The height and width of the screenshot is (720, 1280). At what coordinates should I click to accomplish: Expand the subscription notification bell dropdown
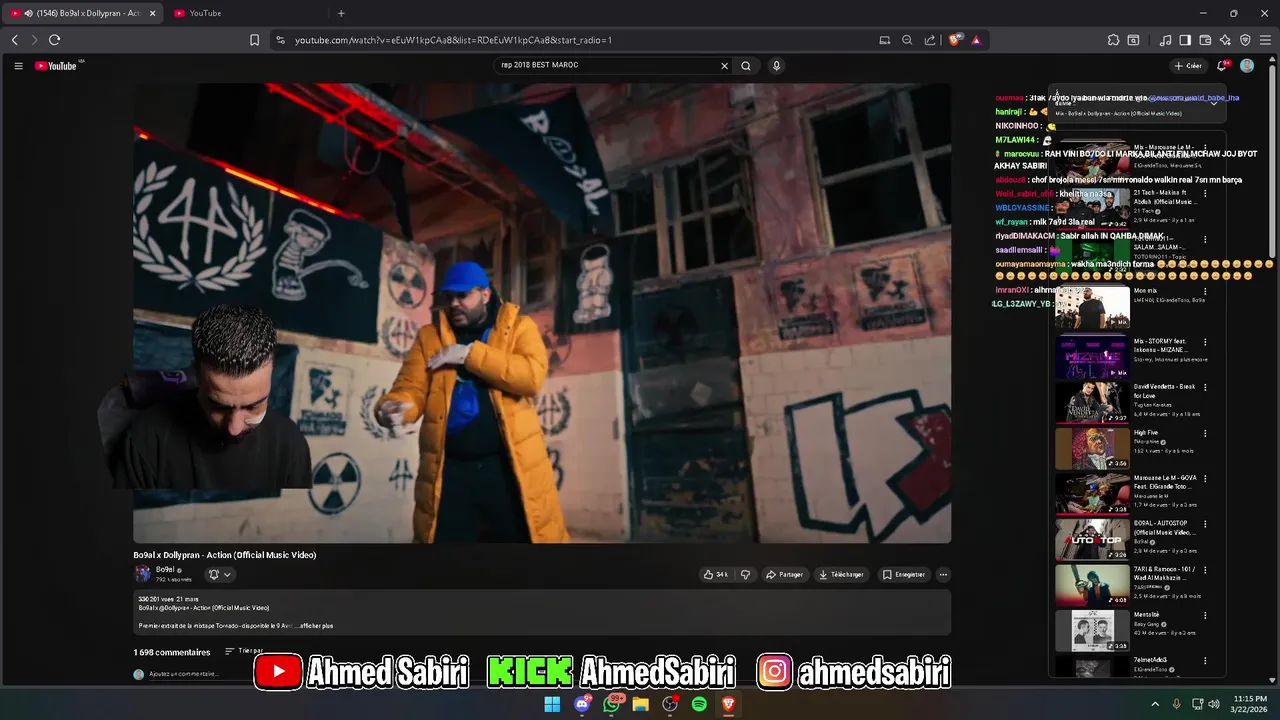(219, 574)
